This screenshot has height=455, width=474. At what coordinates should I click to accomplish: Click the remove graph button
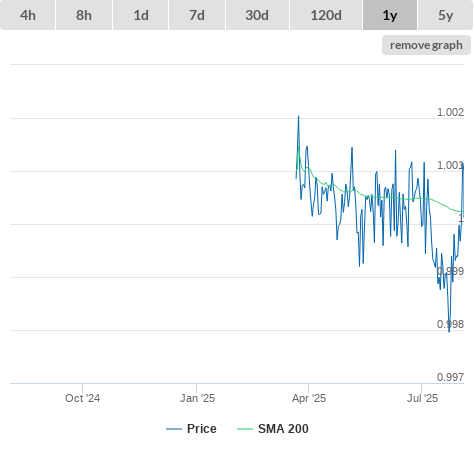(x=426, y=45)
